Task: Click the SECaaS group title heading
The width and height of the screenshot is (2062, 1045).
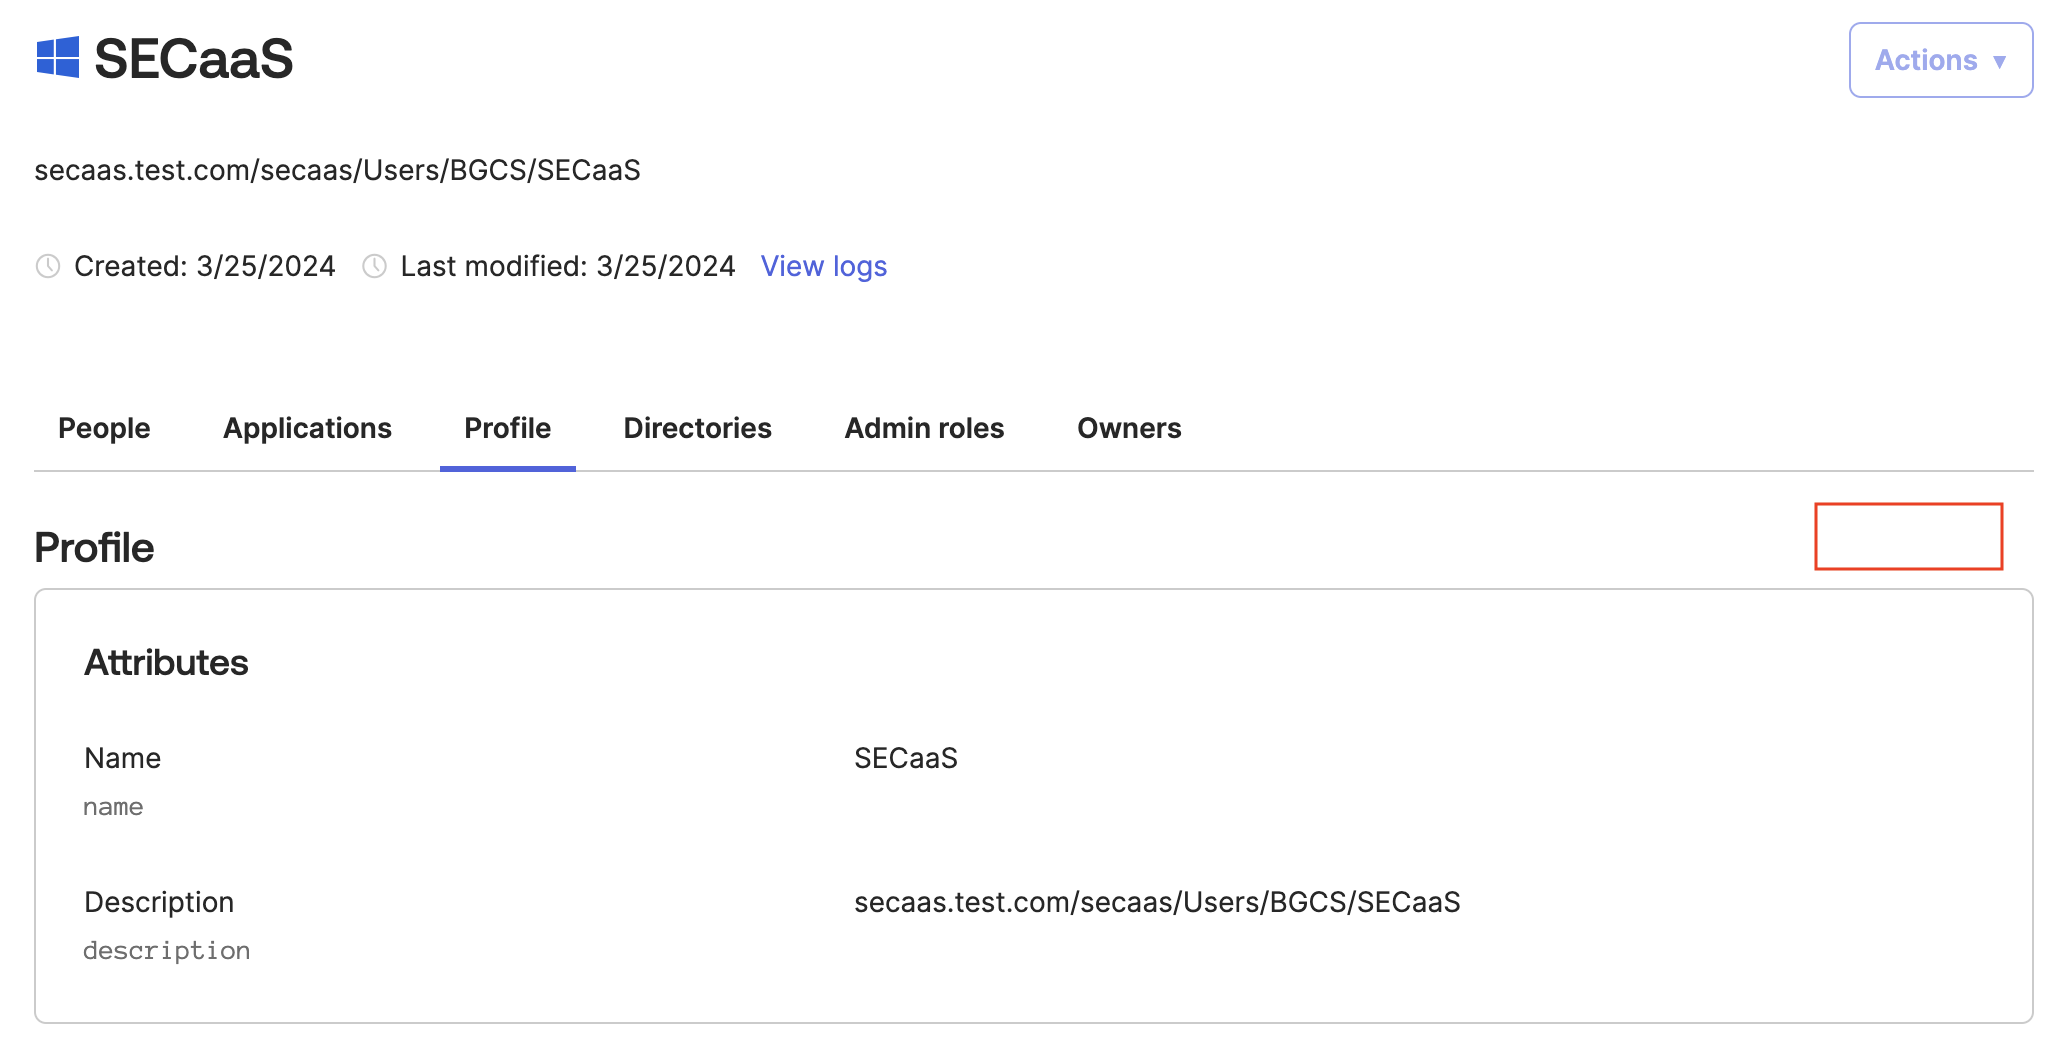Action: (x=193, y=59)
